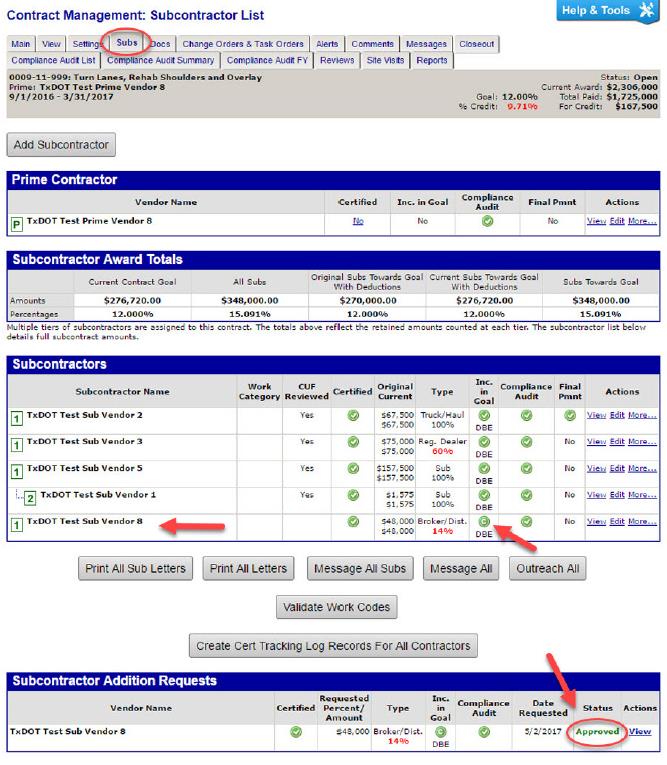
Task: Click Inc. in Goal icon for Sub Vendor 8
Action: pos(484,522)
